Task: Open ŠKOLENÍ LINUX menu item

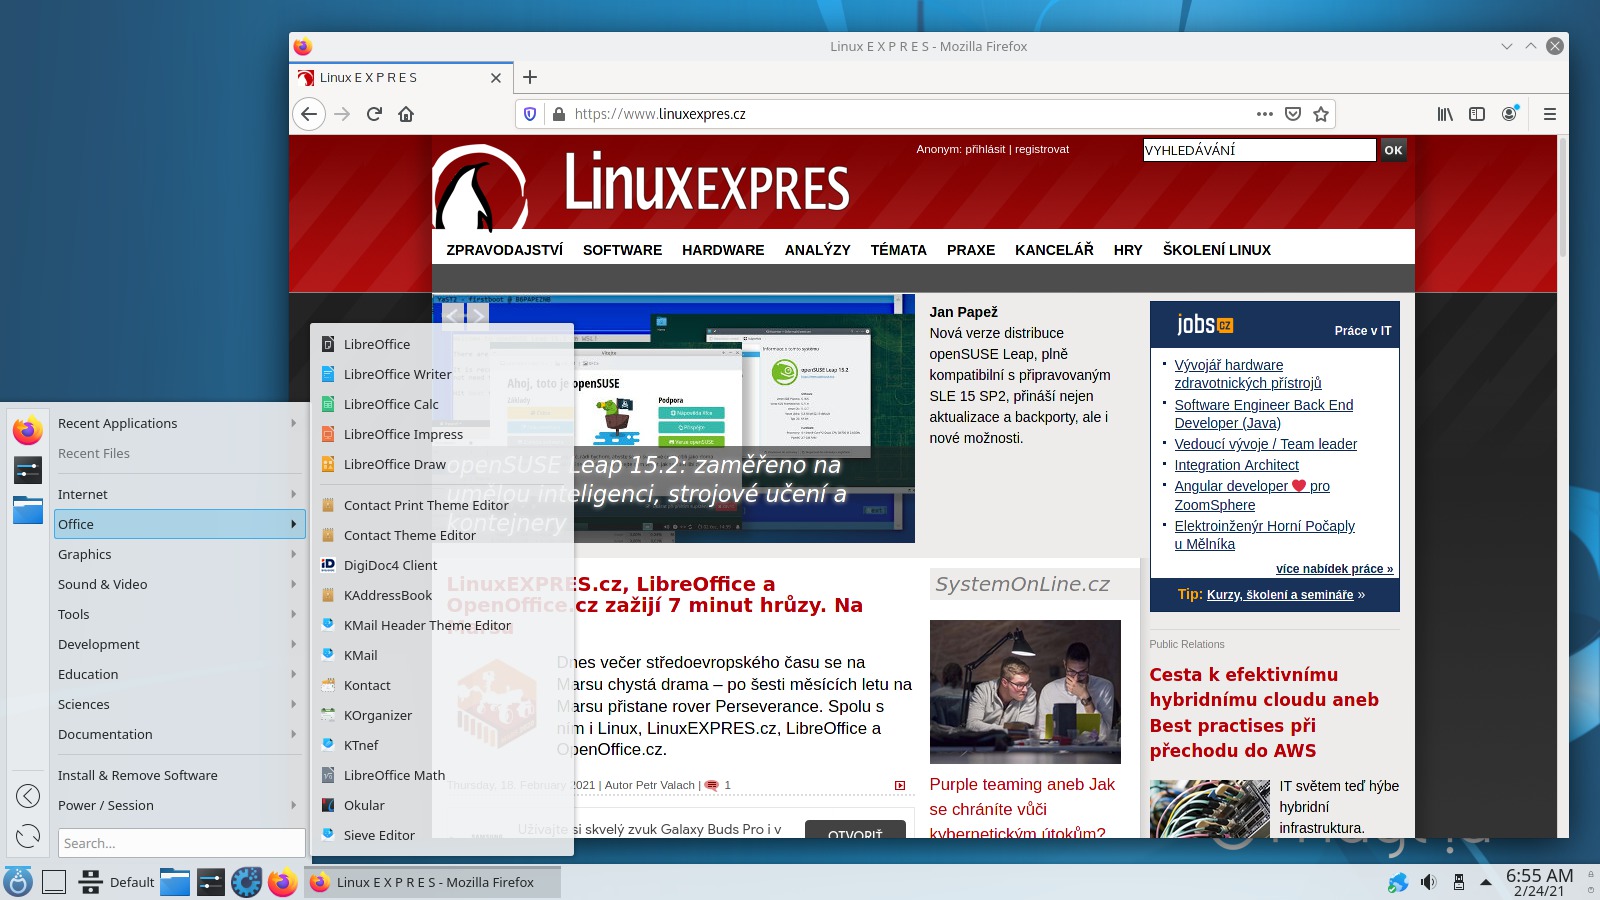Action: 1216,250
